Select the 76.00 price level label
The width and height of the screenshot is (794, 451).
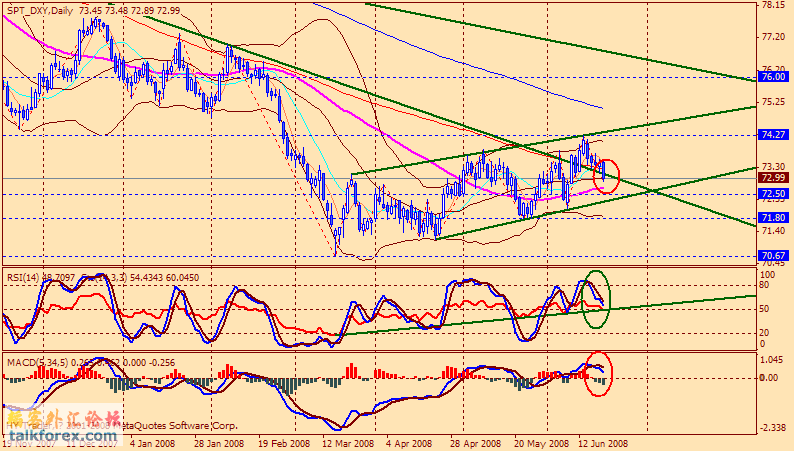point(774,77)
